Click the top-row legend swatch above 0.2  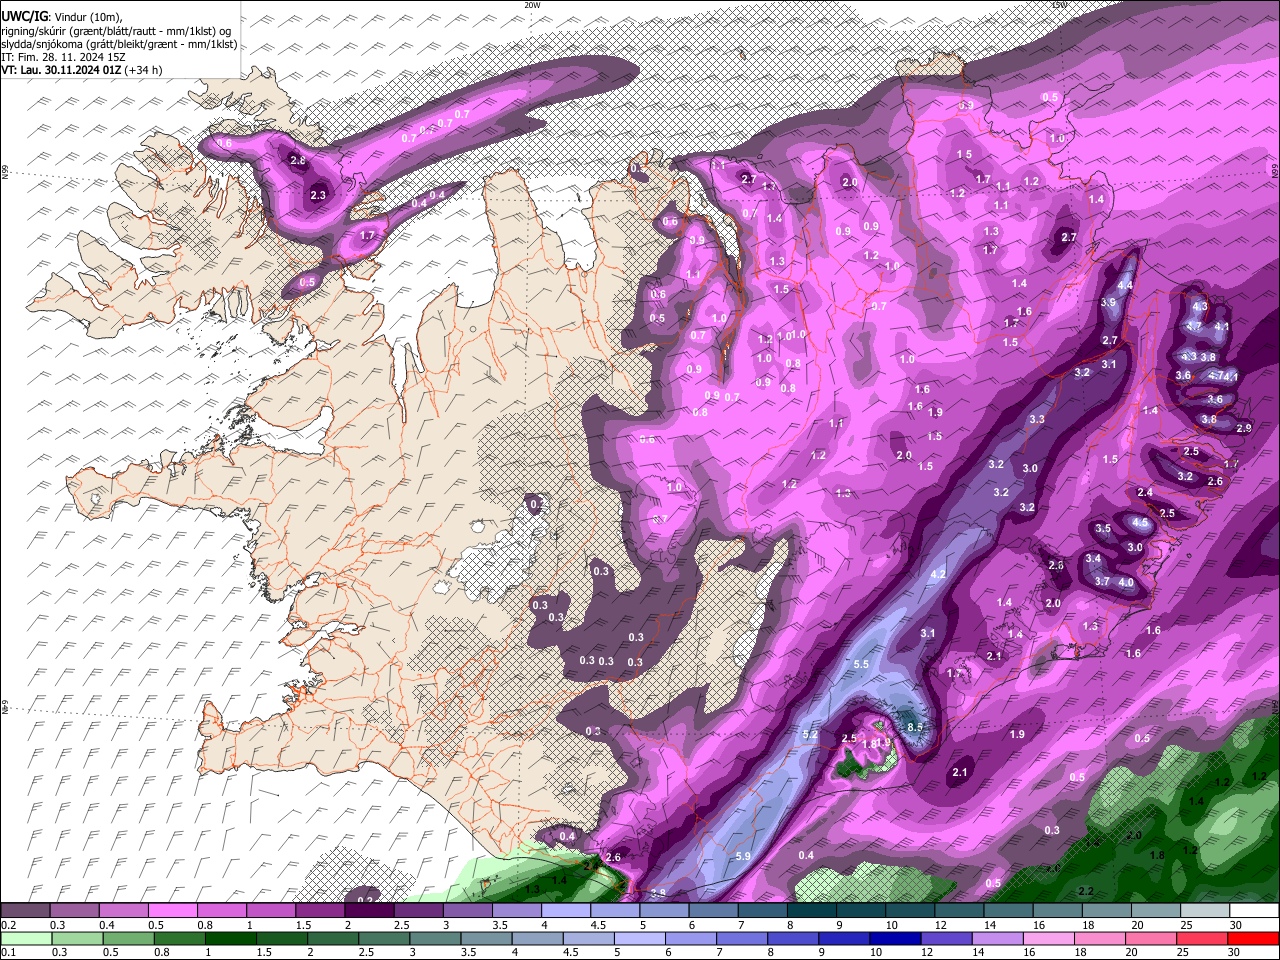(25, 911)
